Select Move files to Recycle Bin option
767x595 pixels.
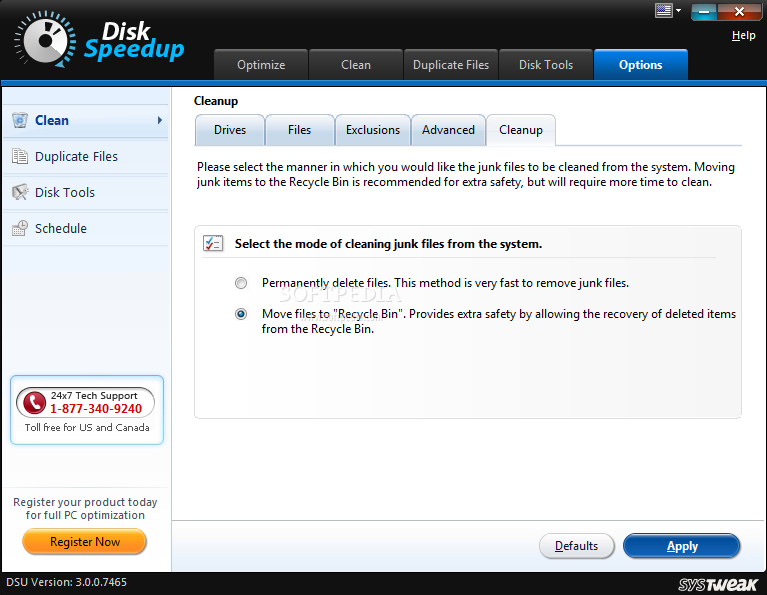point(241,314)
